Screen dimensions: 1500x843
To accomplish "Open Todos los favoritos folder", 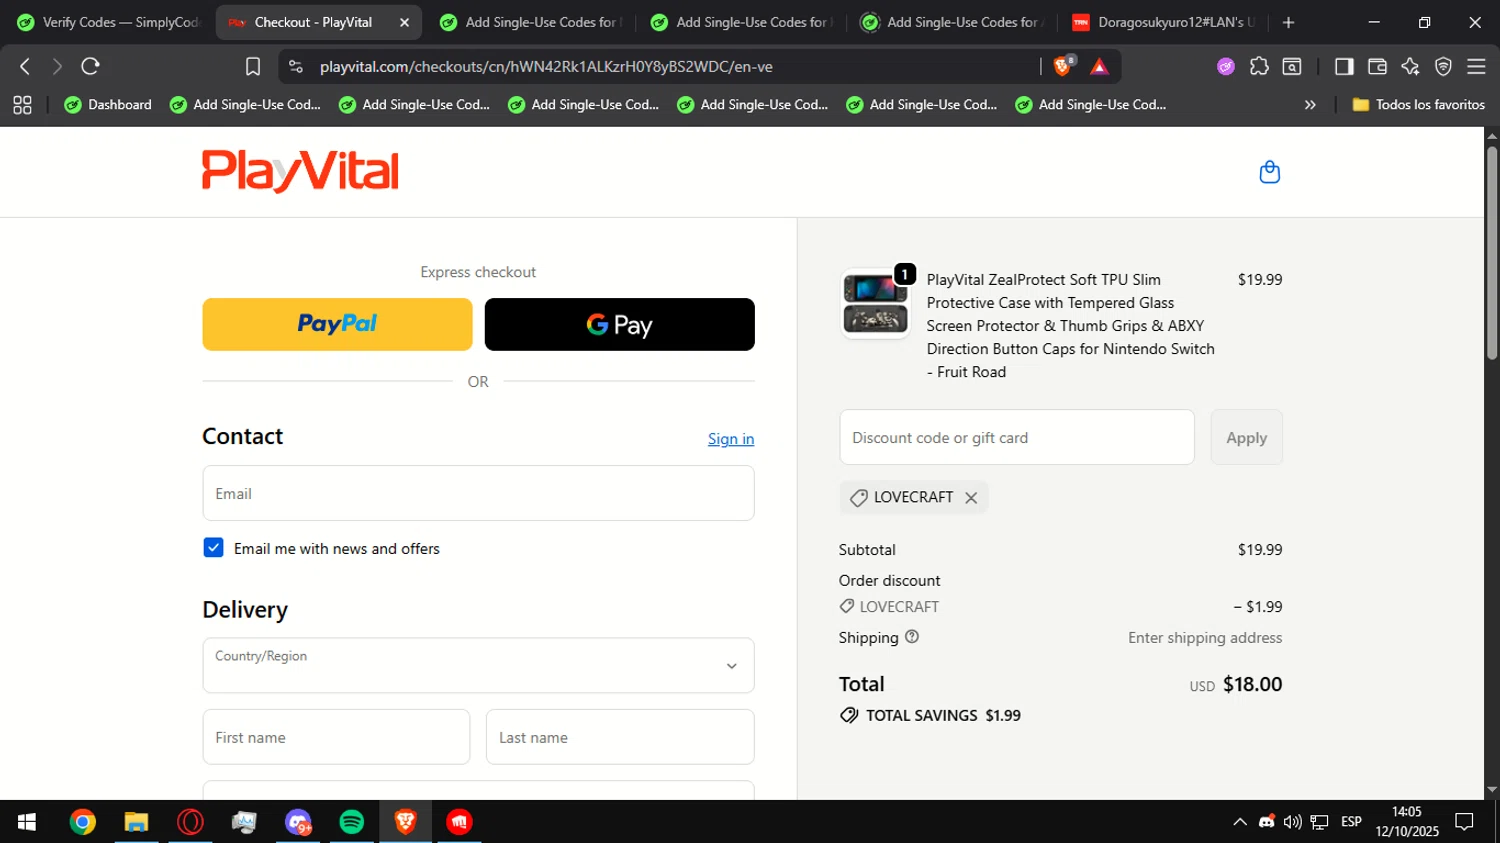I will 1418,105.
